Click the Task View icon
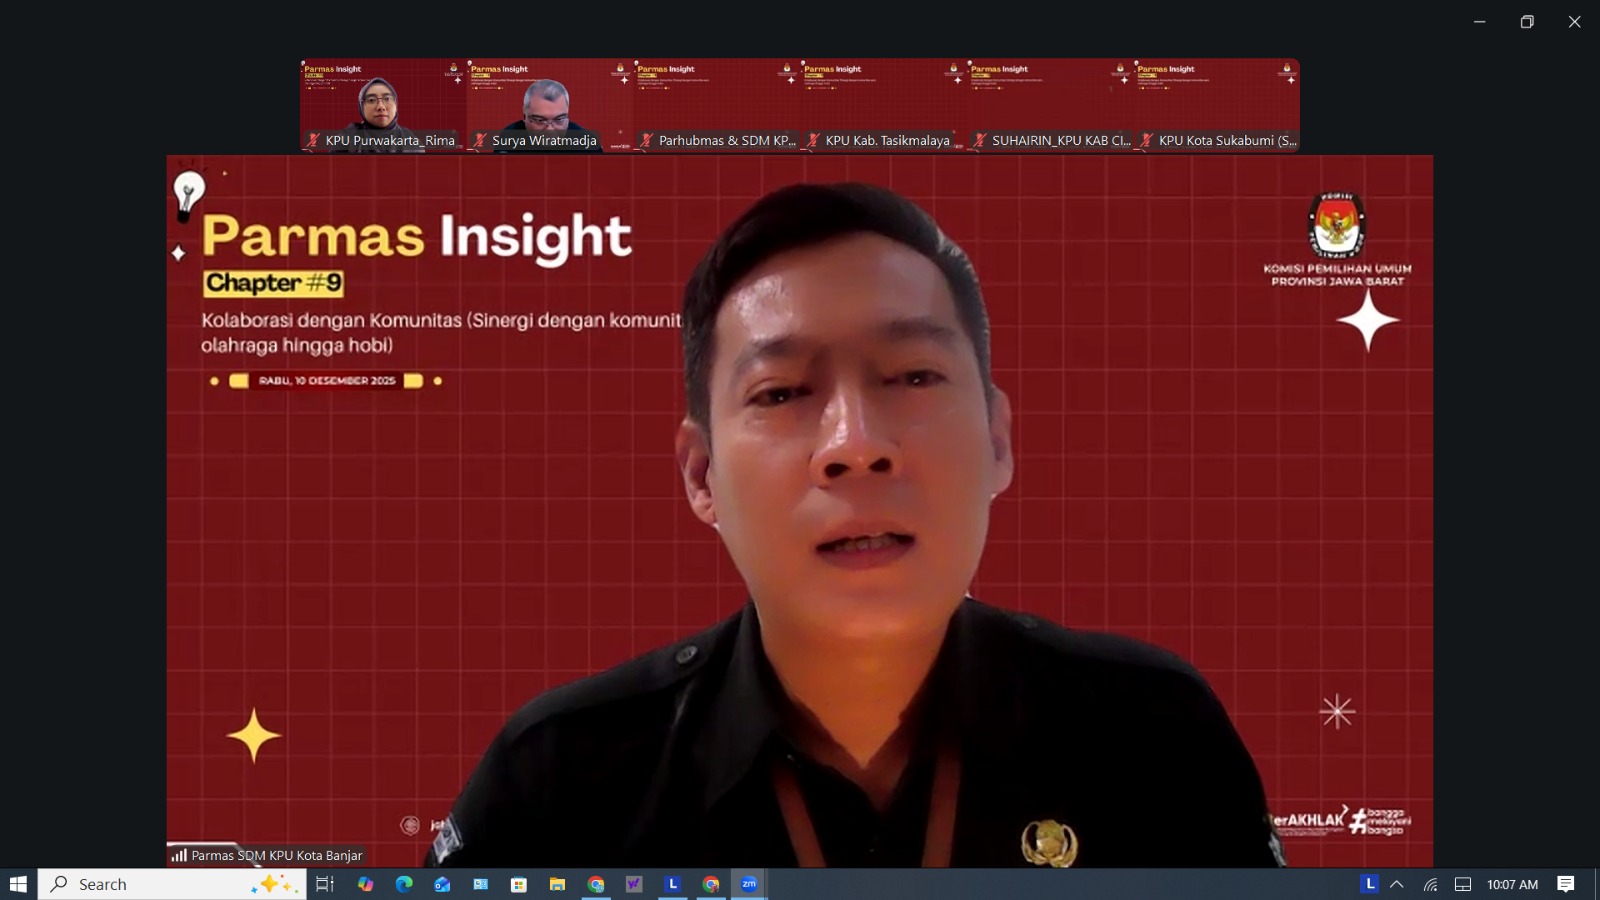This screenshot has height=900, width=1600. point(324,884)
